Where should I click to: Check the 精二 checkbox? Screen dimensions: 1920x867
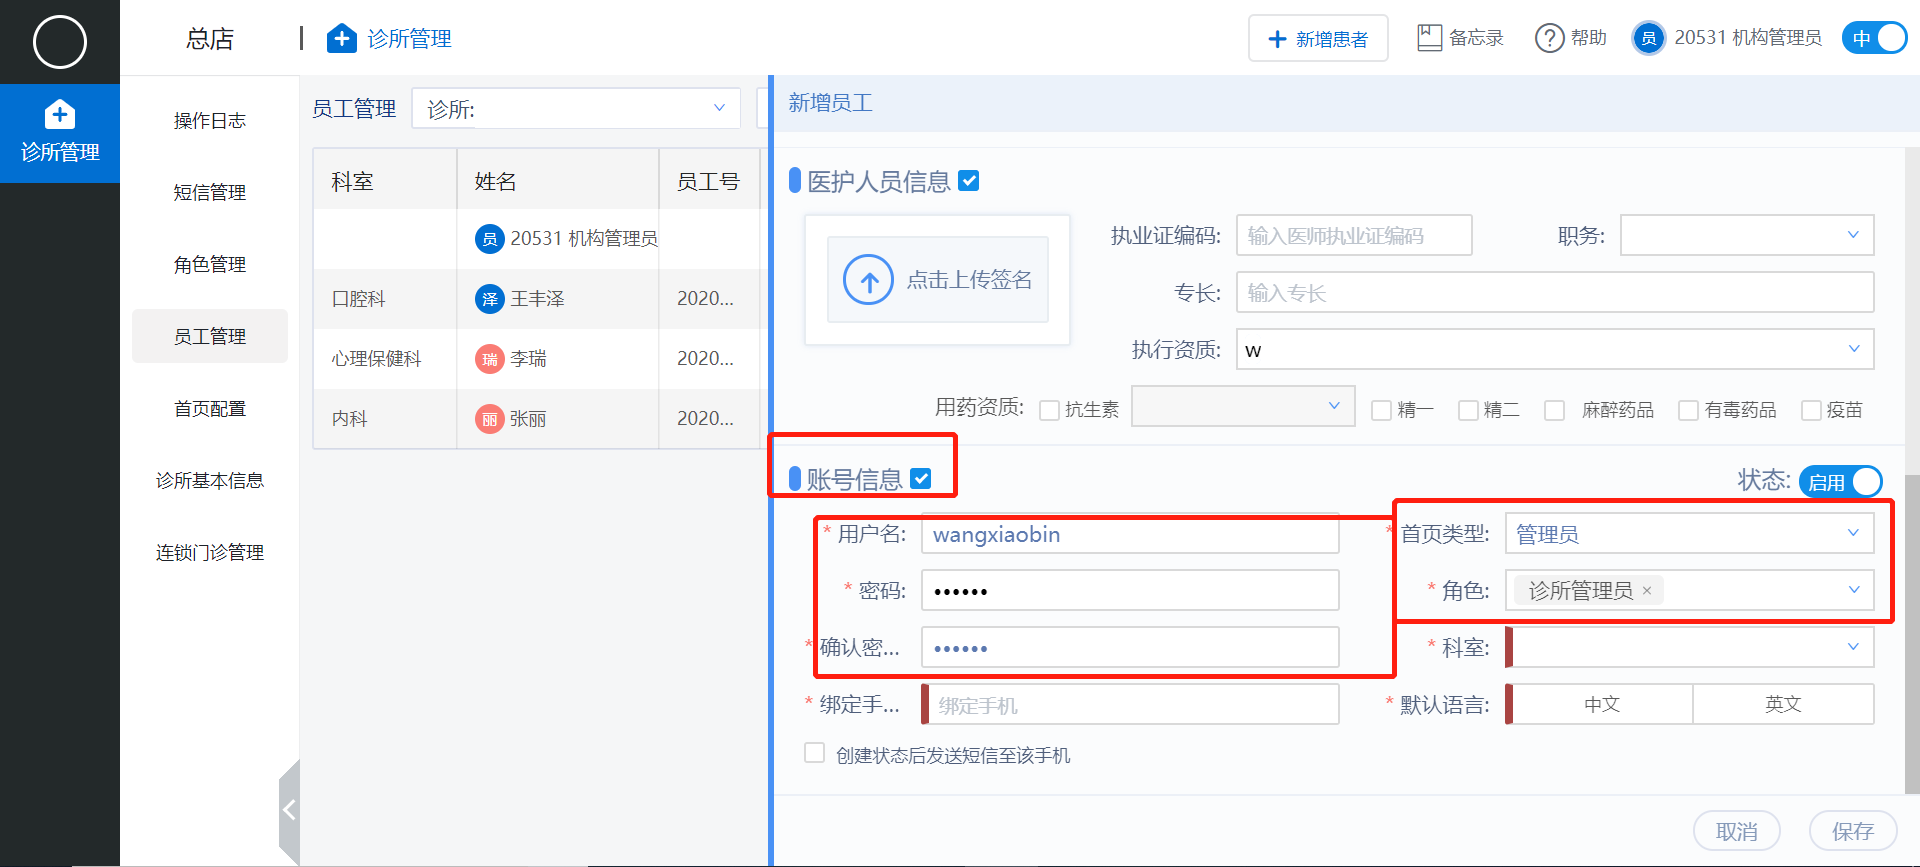(1468, 410)
